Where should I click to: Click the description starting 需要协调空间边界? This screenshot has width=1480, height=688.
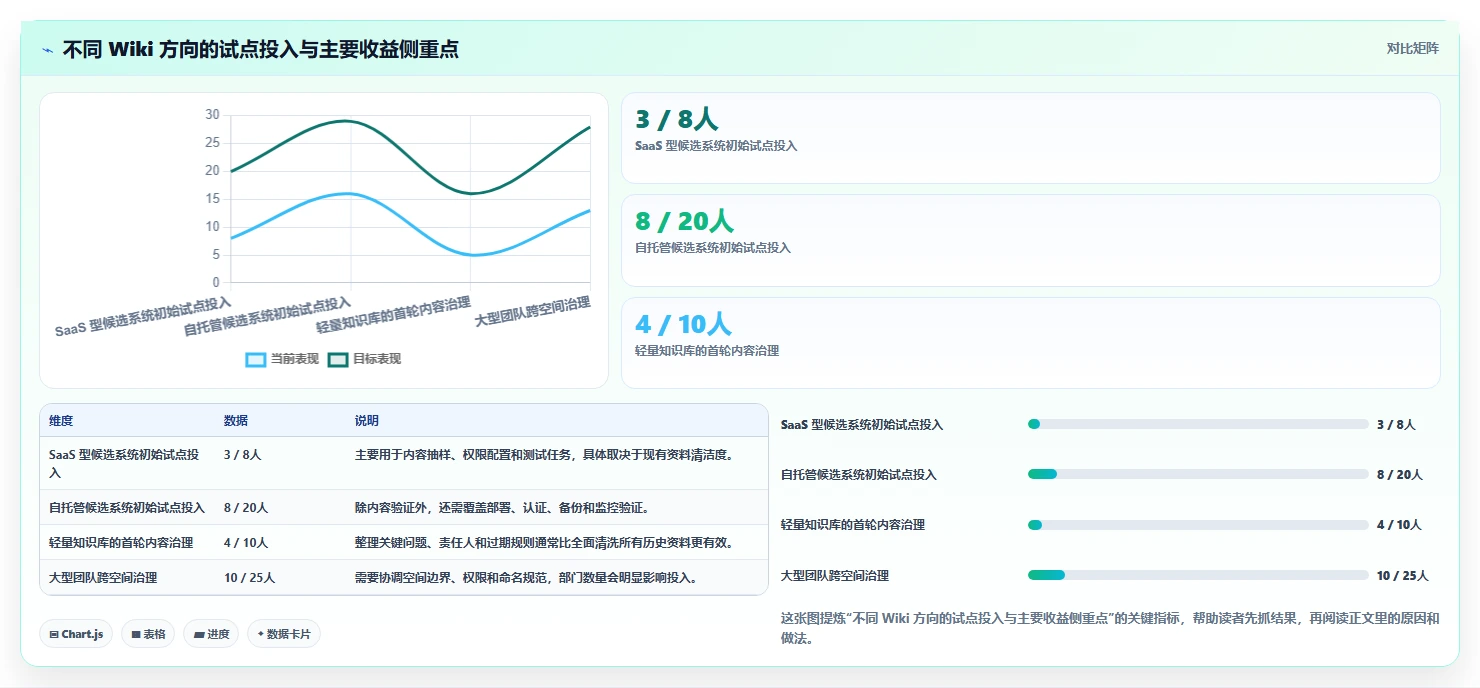coord(526,578)
